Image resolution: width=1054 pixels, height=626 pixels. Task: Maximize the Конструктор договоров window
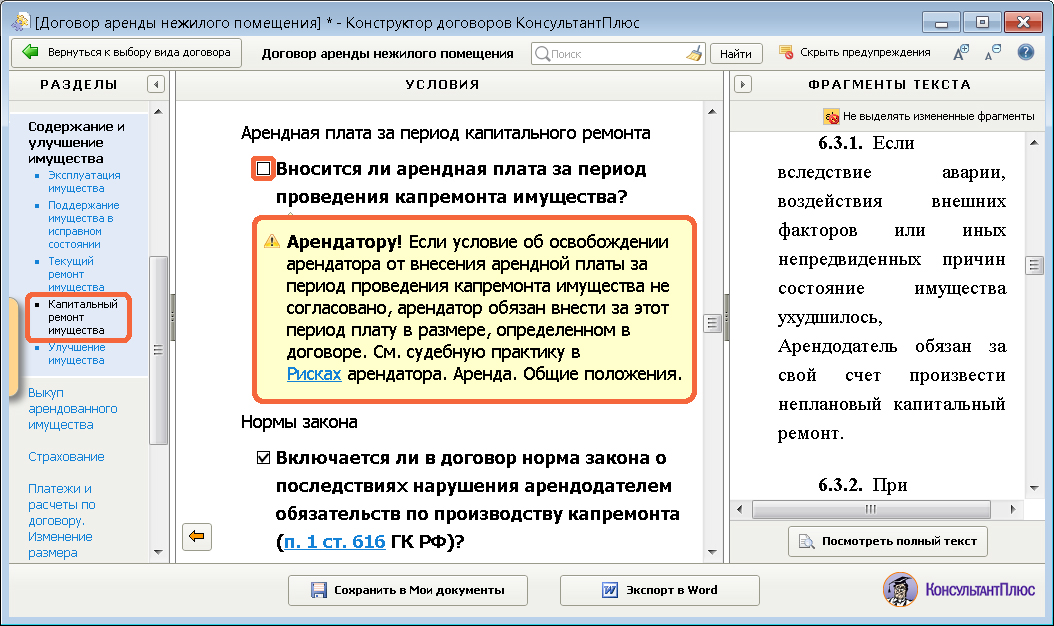(x=982, y=23)
